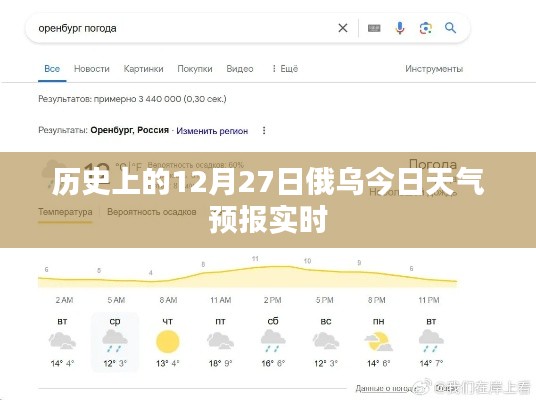Select the rainy сб forecast icon
This screenshot has width=536, height=400.
(x=273, y=341)
